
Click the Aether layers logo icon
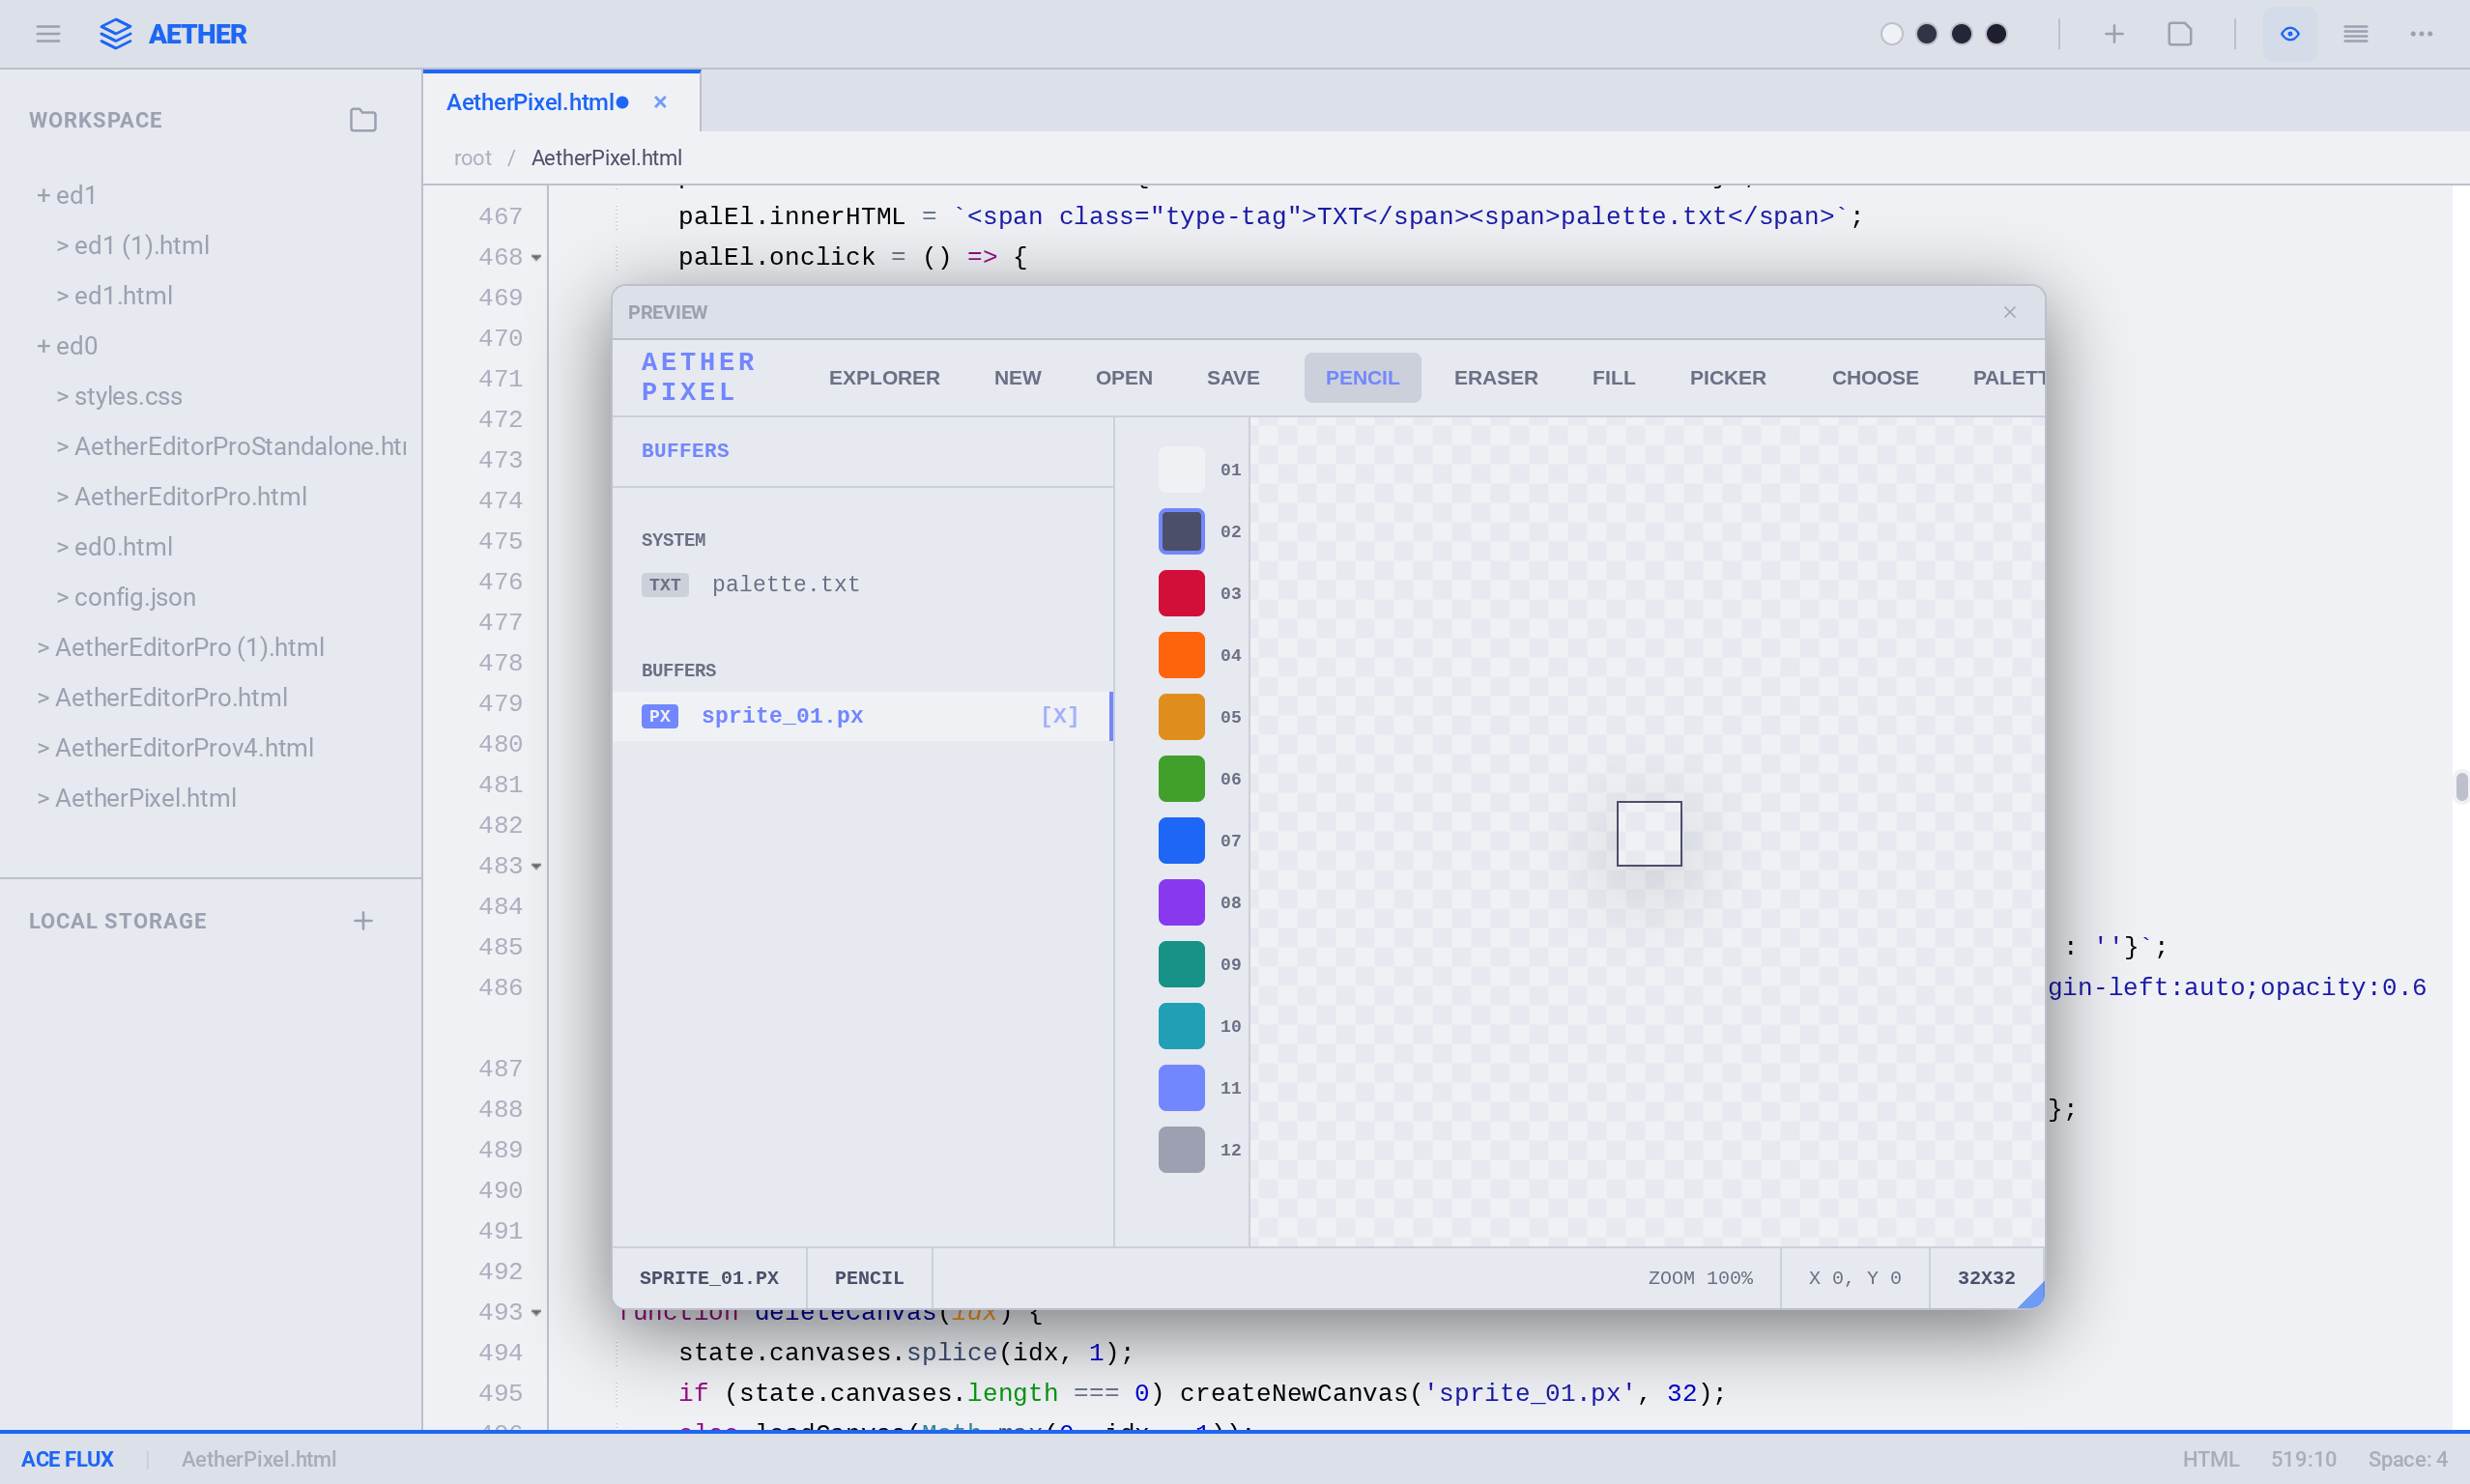pos(116,34)
